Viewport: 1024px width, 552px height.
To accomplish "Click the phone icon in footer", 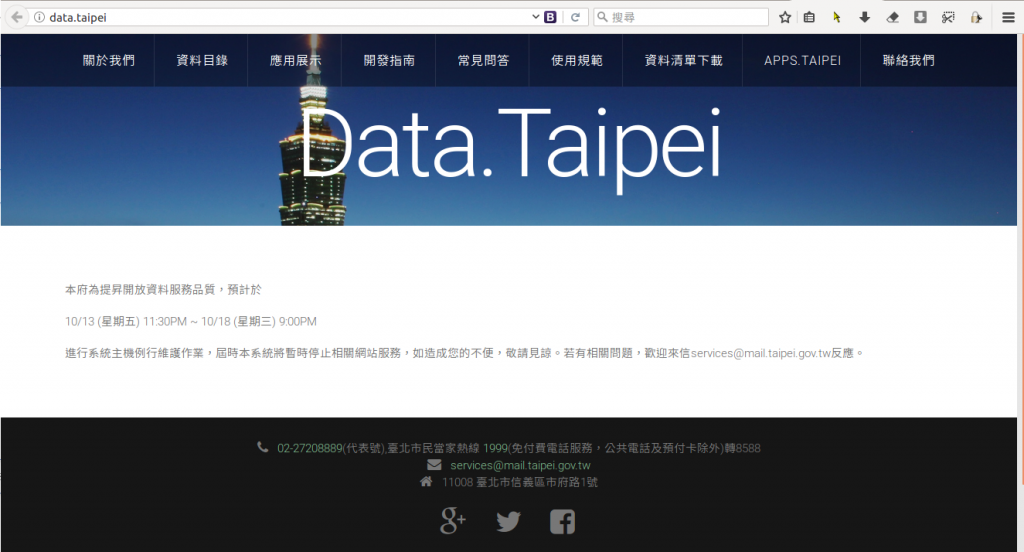I will coord(263,447).
